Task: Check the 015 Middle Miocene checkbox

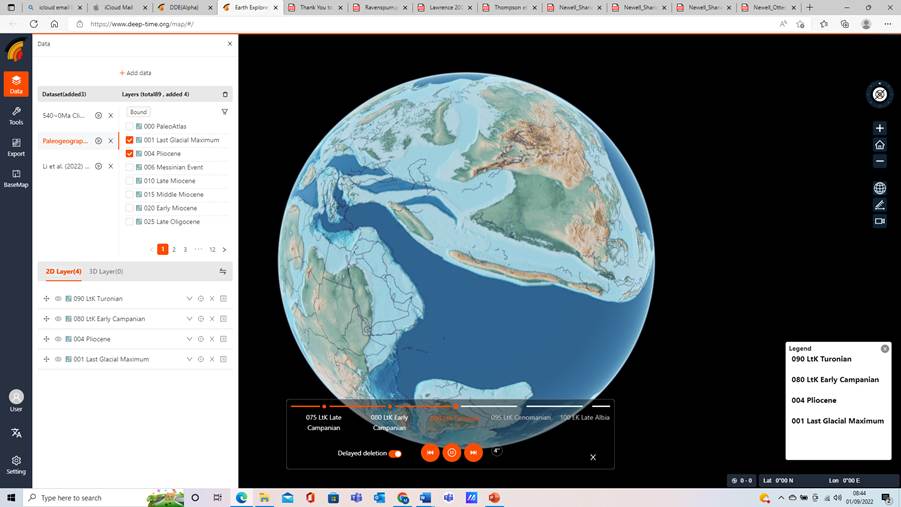Action: click(x=129, y=194)
